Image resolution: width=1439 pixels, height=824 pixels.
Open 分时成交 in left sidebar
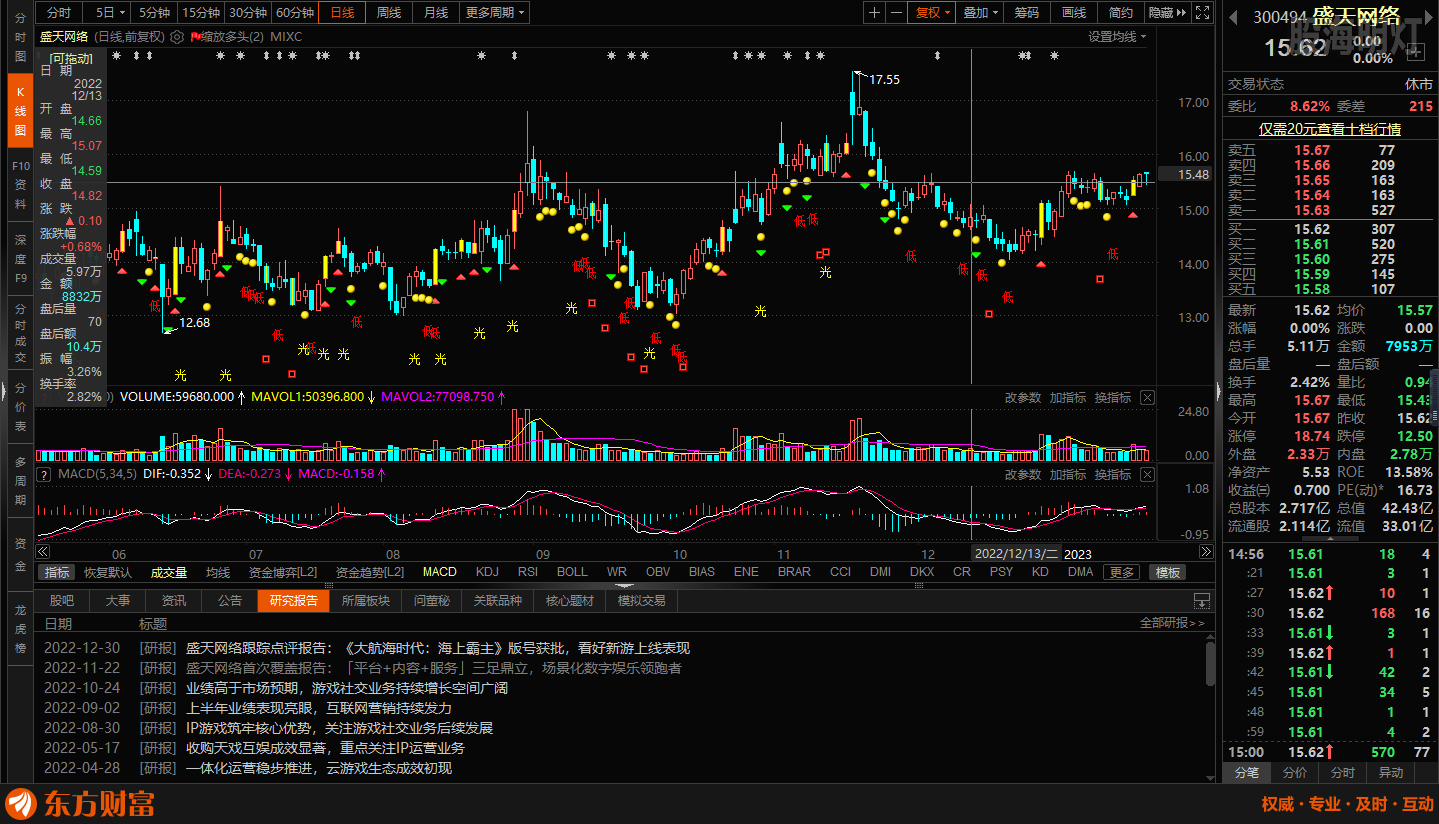20,333
